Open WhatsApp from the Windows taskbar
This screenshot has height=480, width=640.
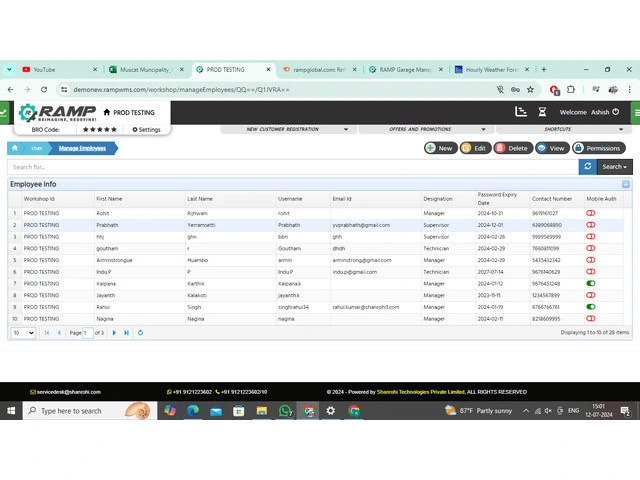(x=285, y=411)
